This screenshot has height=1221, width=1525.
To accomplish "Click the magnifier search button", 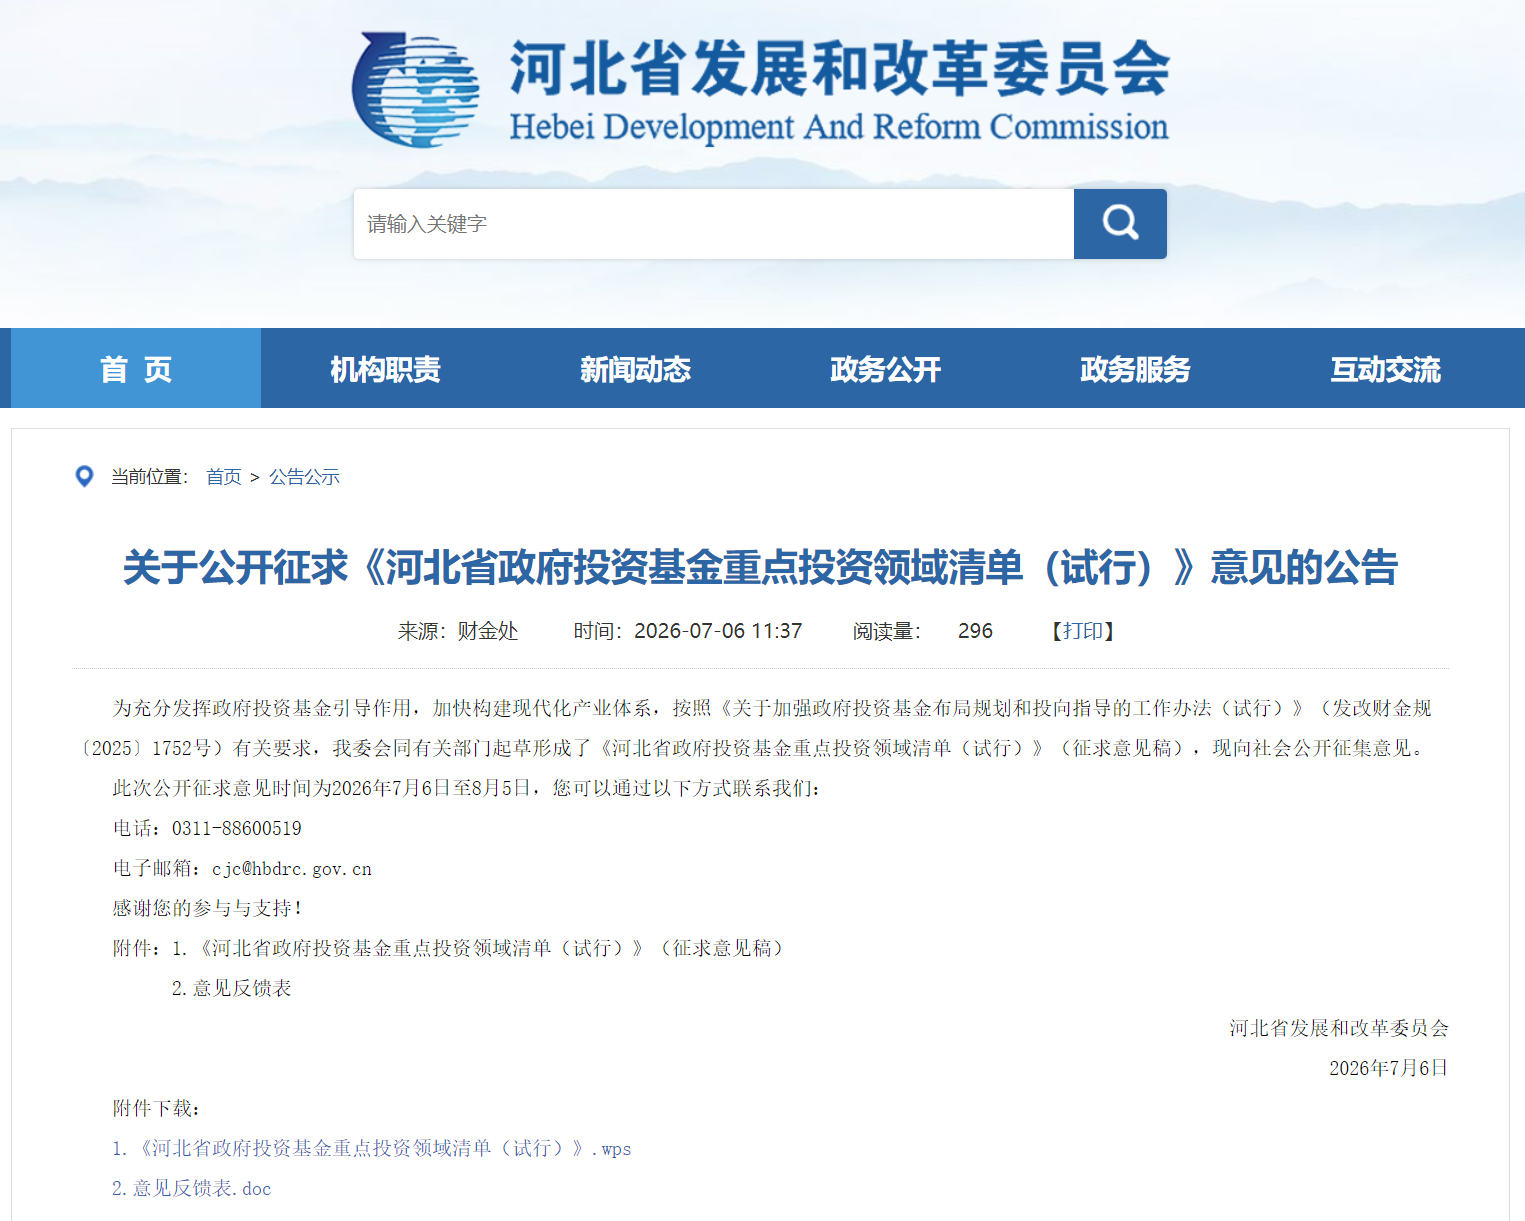I will [1120, 224].
